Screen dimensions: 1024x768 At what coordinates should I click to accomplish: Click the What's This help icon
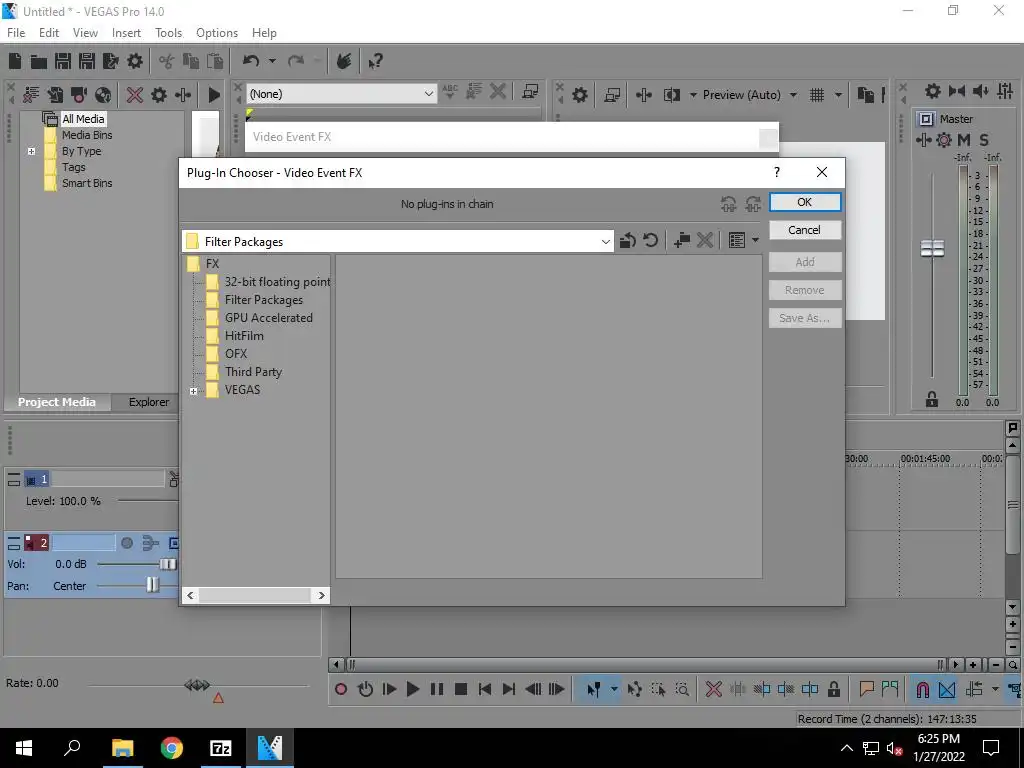(x=375, y=61)
